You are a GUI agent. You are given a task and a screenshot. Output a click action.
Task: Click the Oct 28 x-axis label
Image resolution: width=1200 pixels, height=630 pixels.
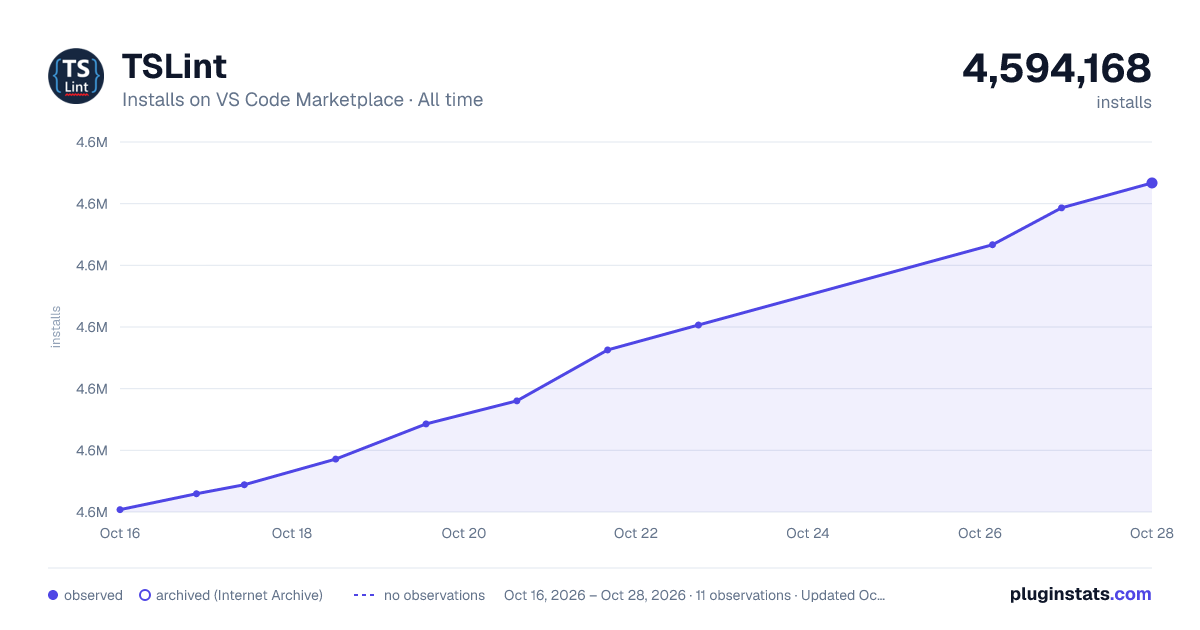point(1150,533)
